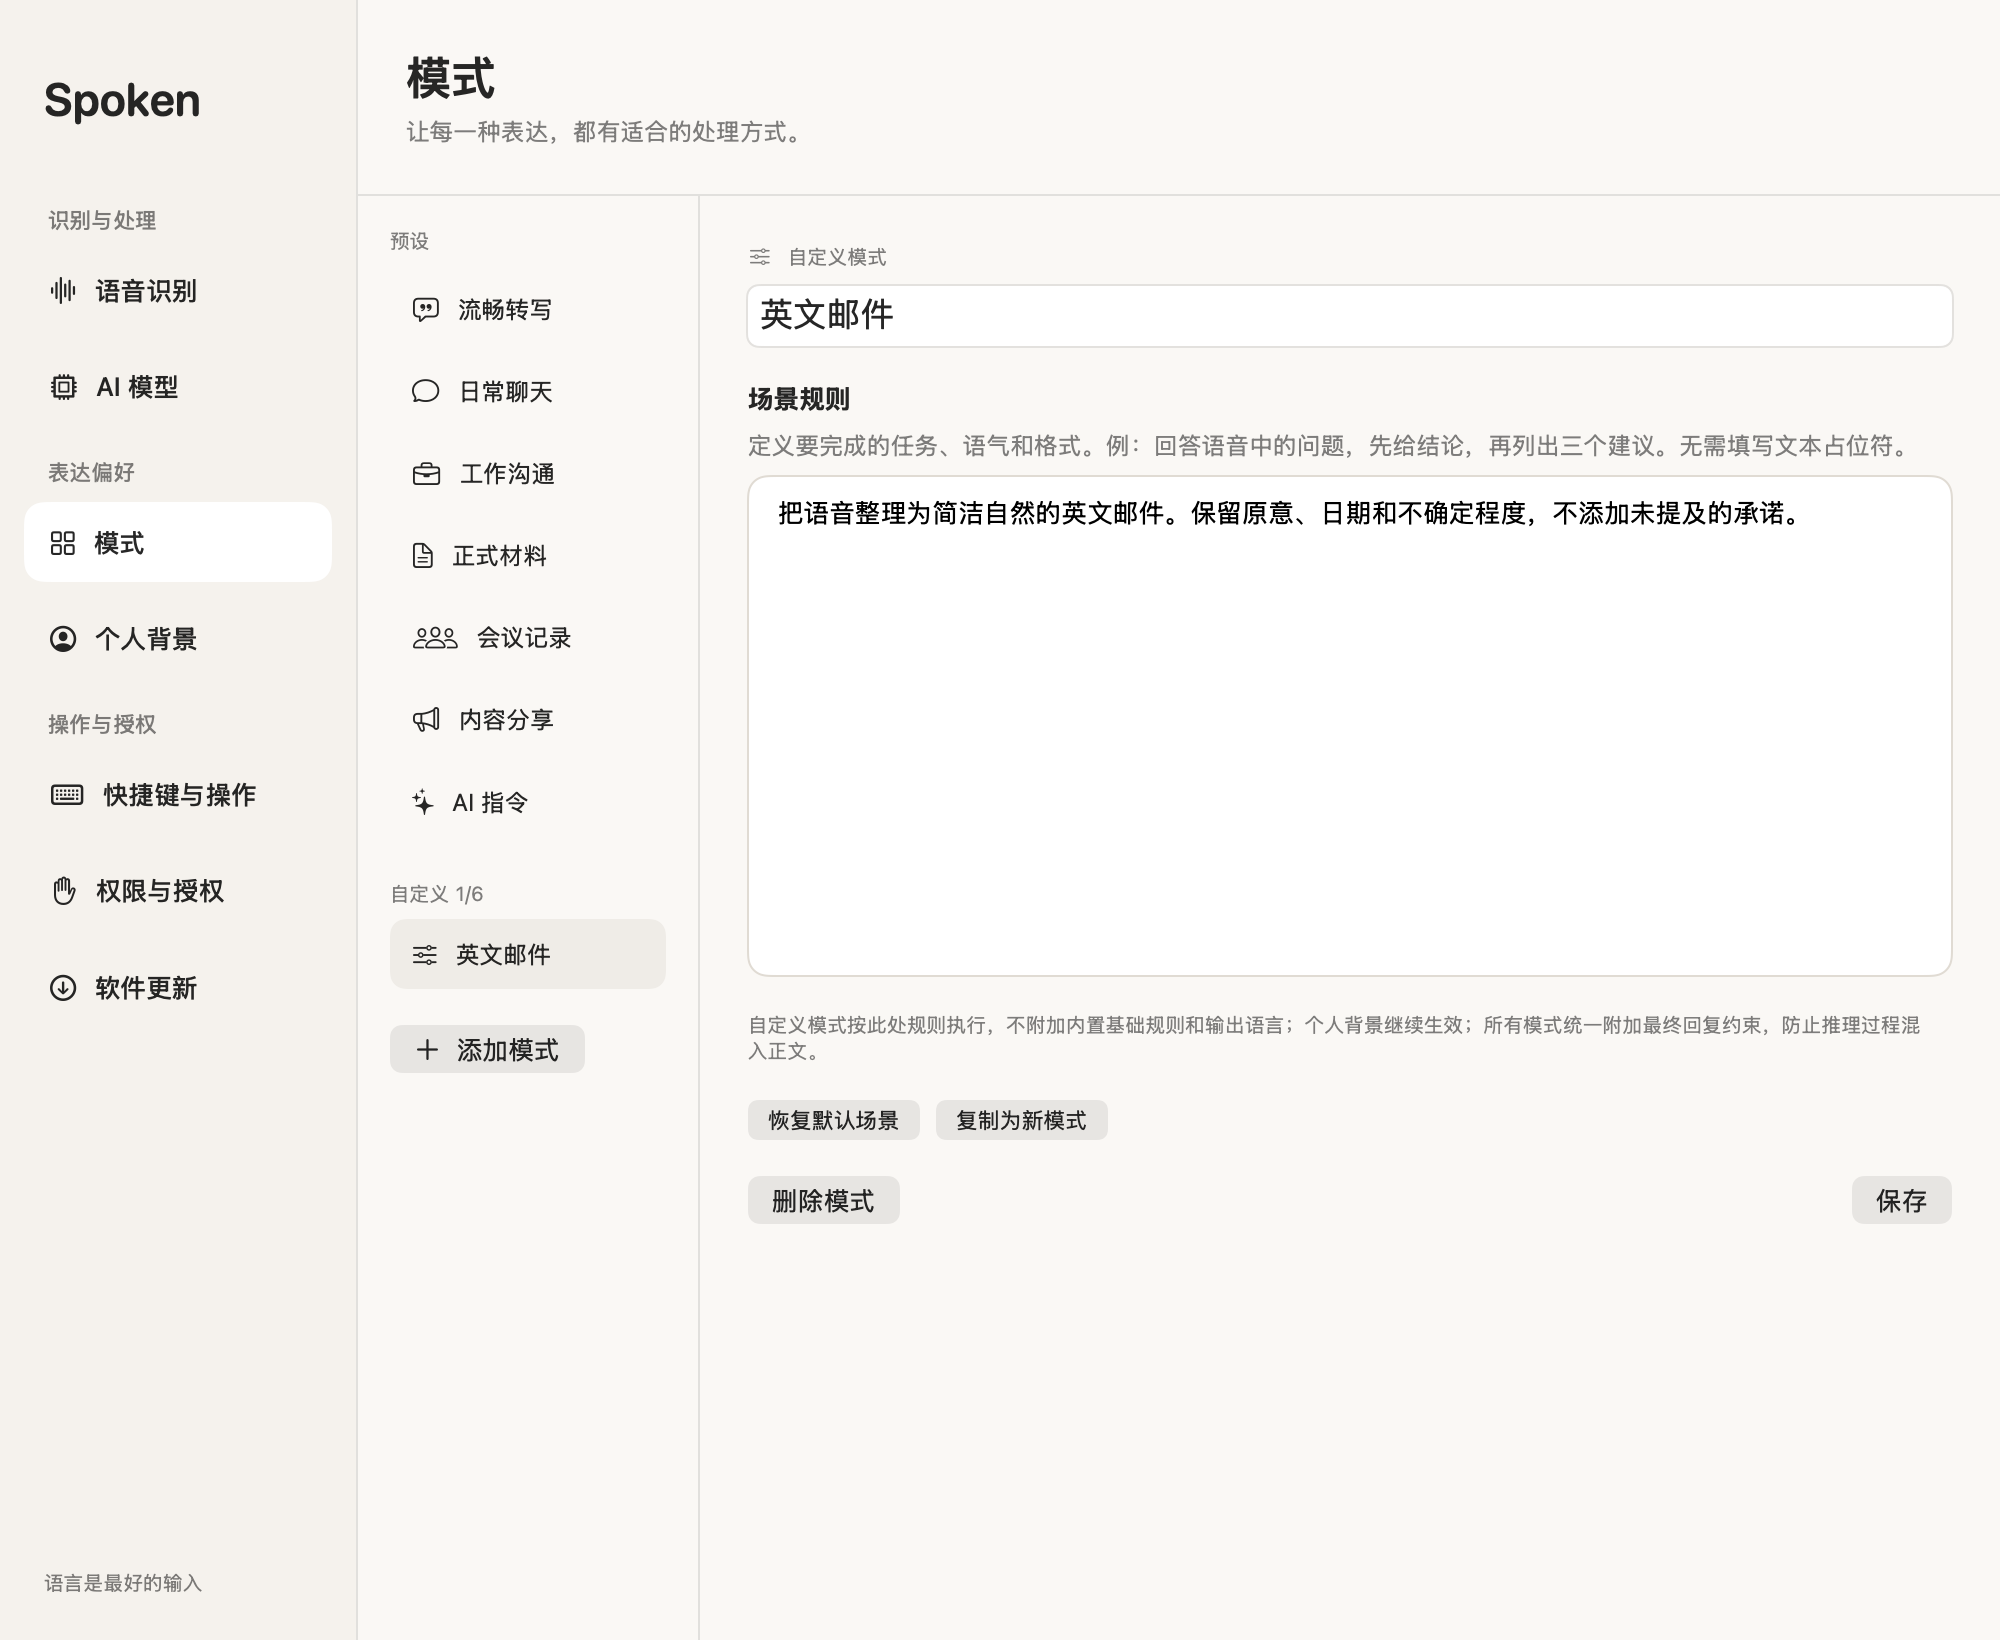Click the person icon beside 个人背景
The height and width of the screenshot is (1640, 2000).
[63, 639]
